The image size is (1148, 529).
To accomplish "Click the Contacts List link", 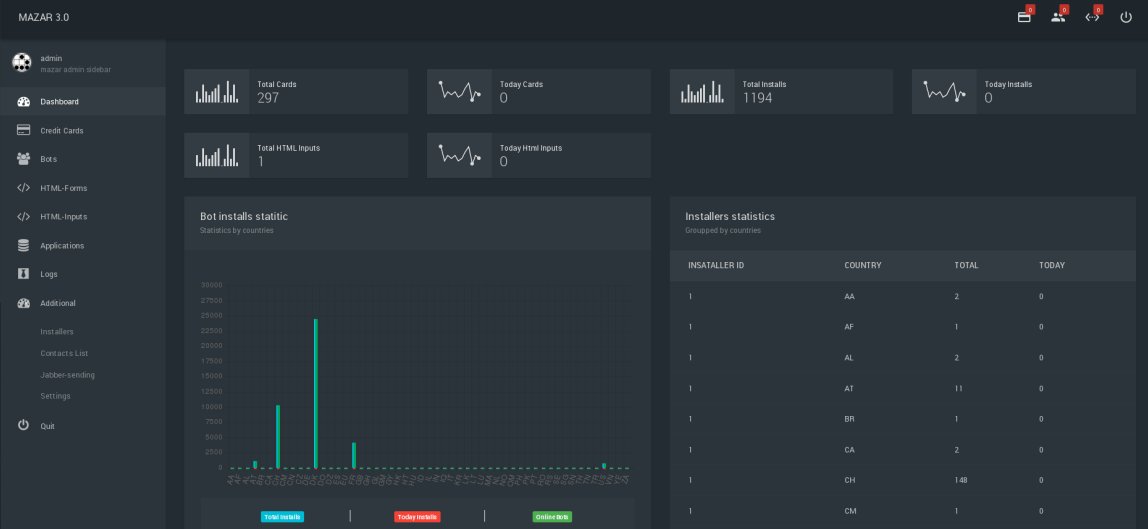I will [x=64, y=353].
